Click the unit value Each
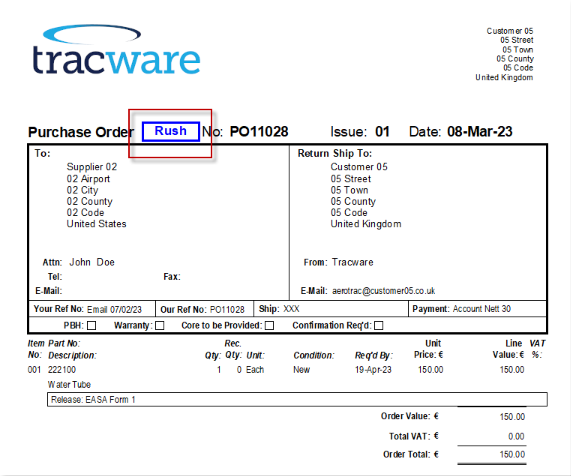The height and width of the screenshot is (476, 571). point(255,370)
